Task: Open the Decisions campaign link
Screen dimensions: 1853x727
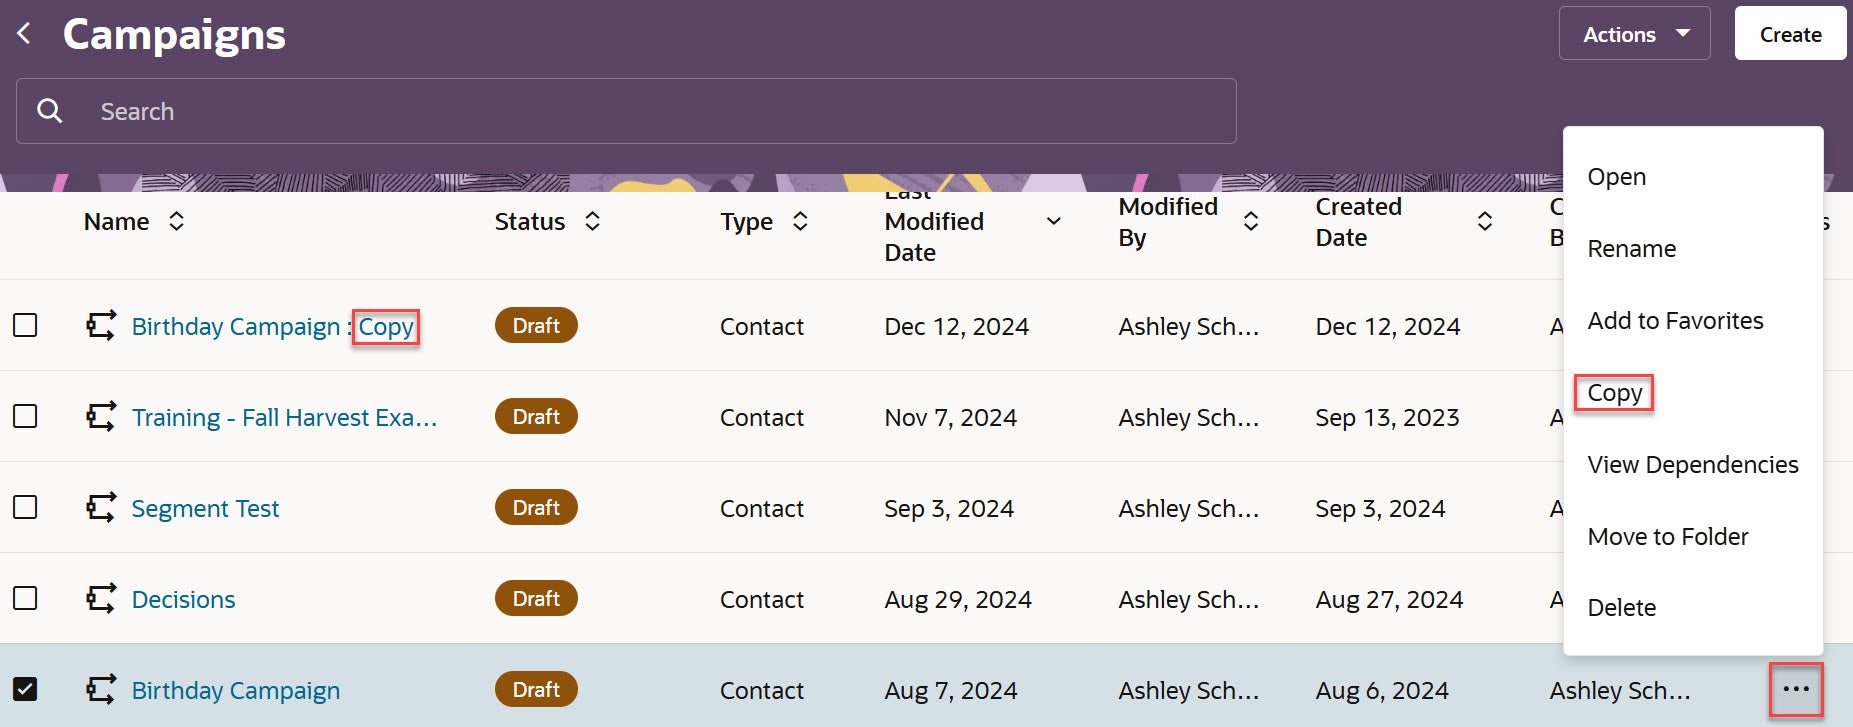Action: (183, 599)
